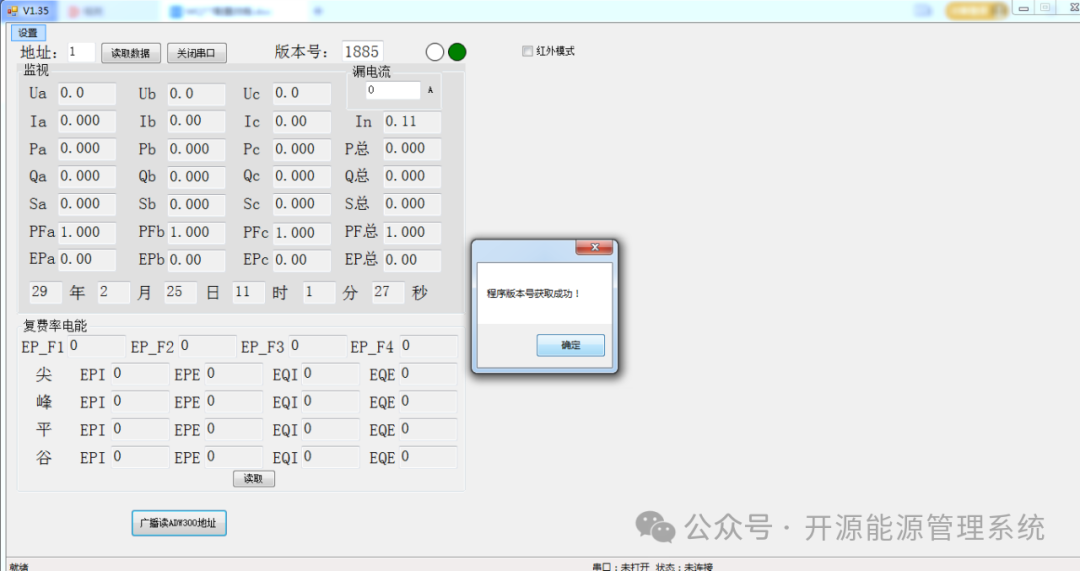Image resolution: width=1080 pixels, height=571 pixels.
Task: Click the Ib current field
Action: pyautogui.click(x=196, y=121)
